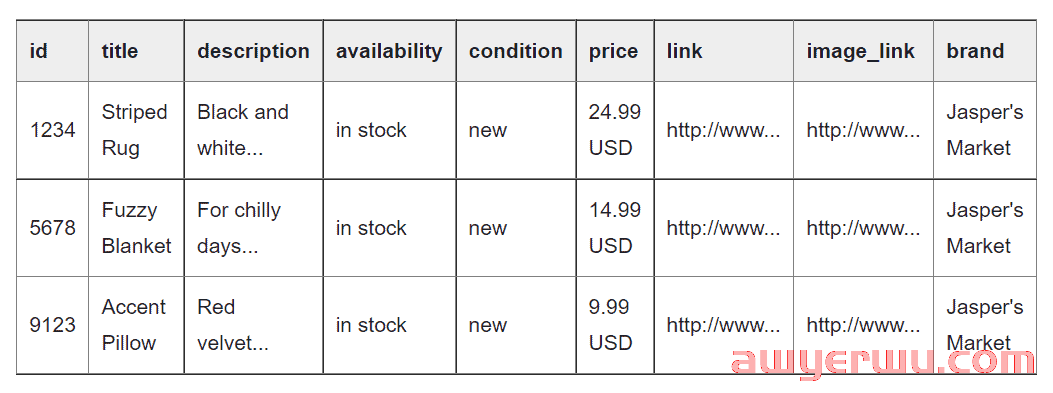Select the title column header

136,51
